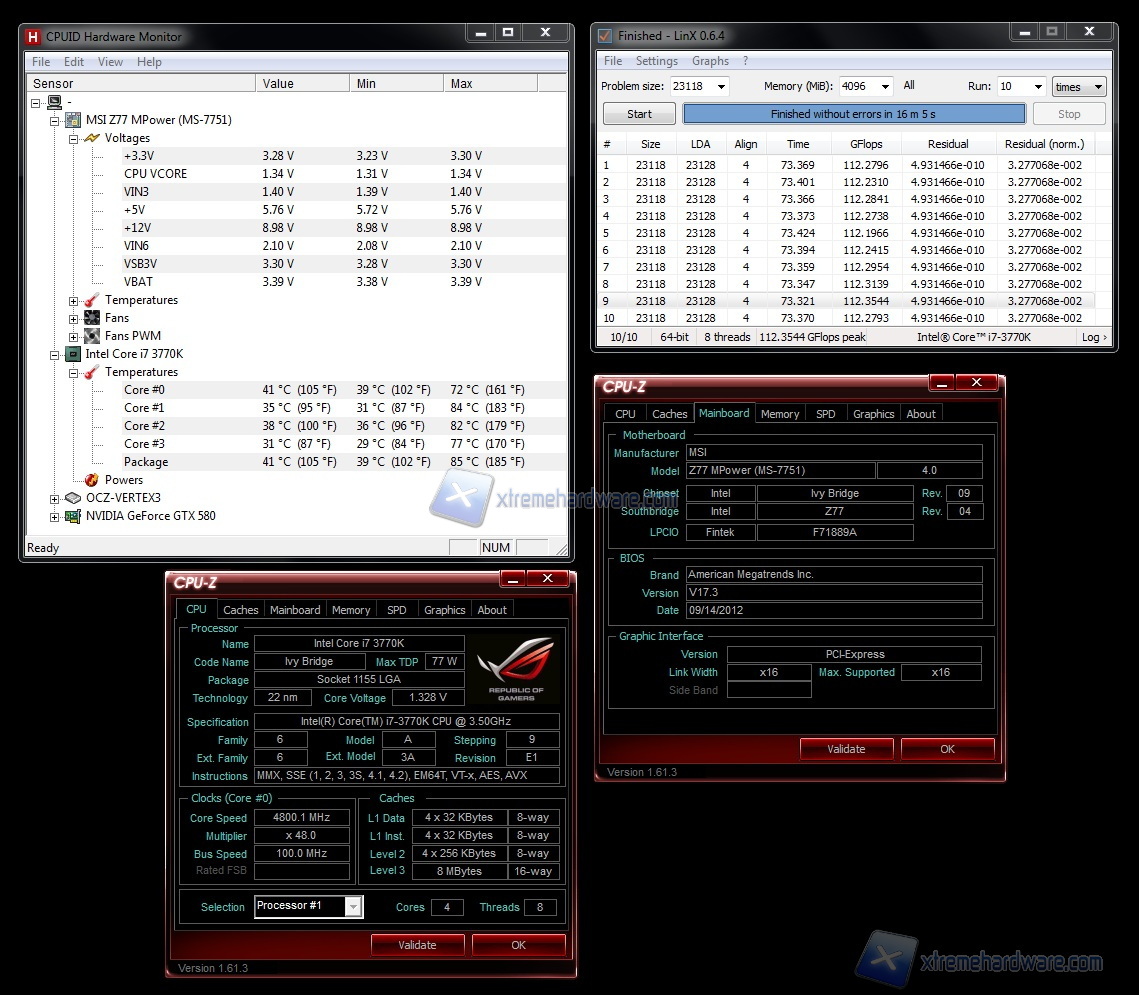Open the Processor #1 selection dropdown

point(353,907)
